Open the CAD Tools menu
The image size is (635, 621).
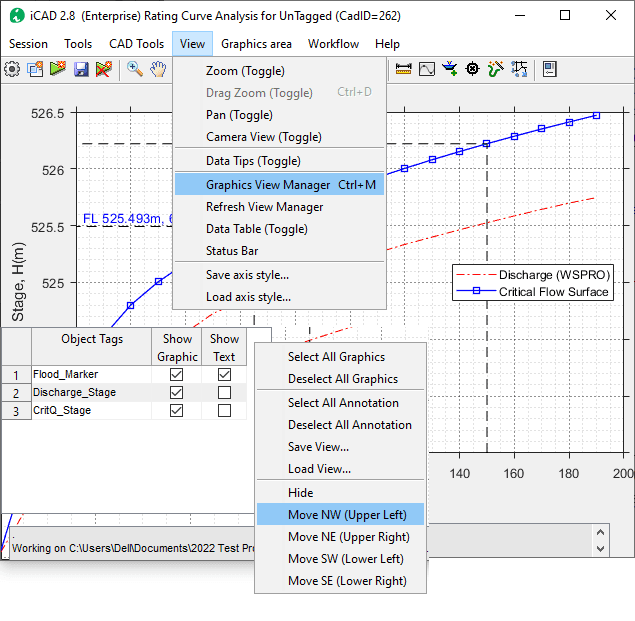click(x=136, y=44)
